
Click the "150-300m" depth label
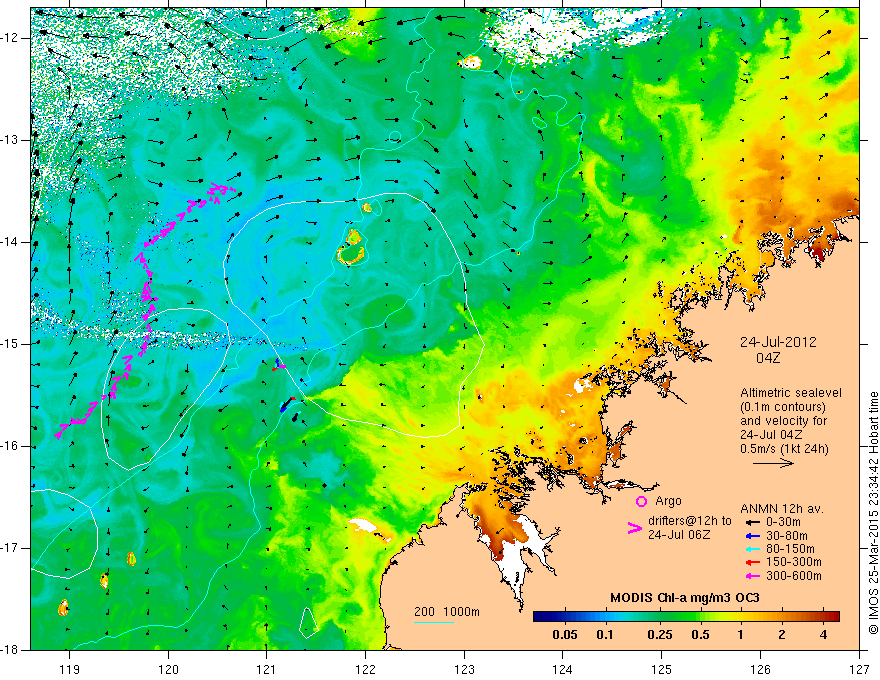coord(794,563)
